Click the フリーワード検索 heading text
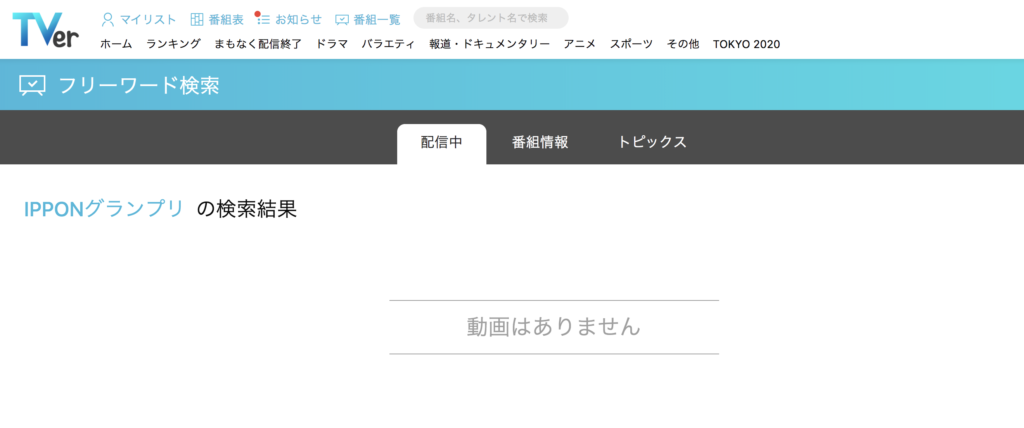 pyautogui.click(x=139, y=86)
